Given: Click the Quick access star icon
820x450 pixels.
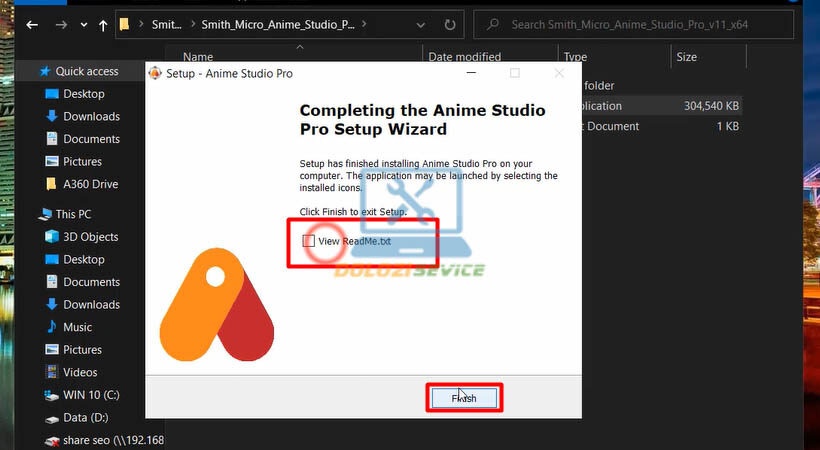Looking at the screenshot, I should coord(45,71).
